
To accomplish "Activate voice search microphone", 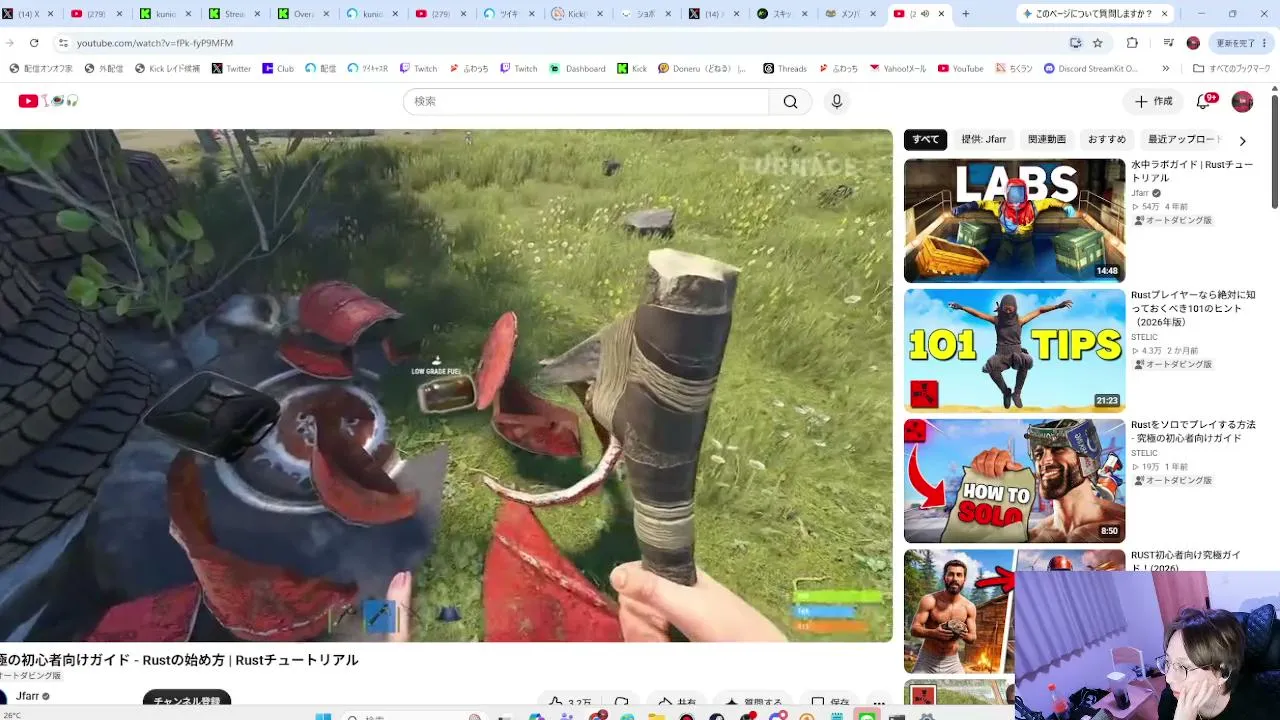I will [x=837, y=101].
